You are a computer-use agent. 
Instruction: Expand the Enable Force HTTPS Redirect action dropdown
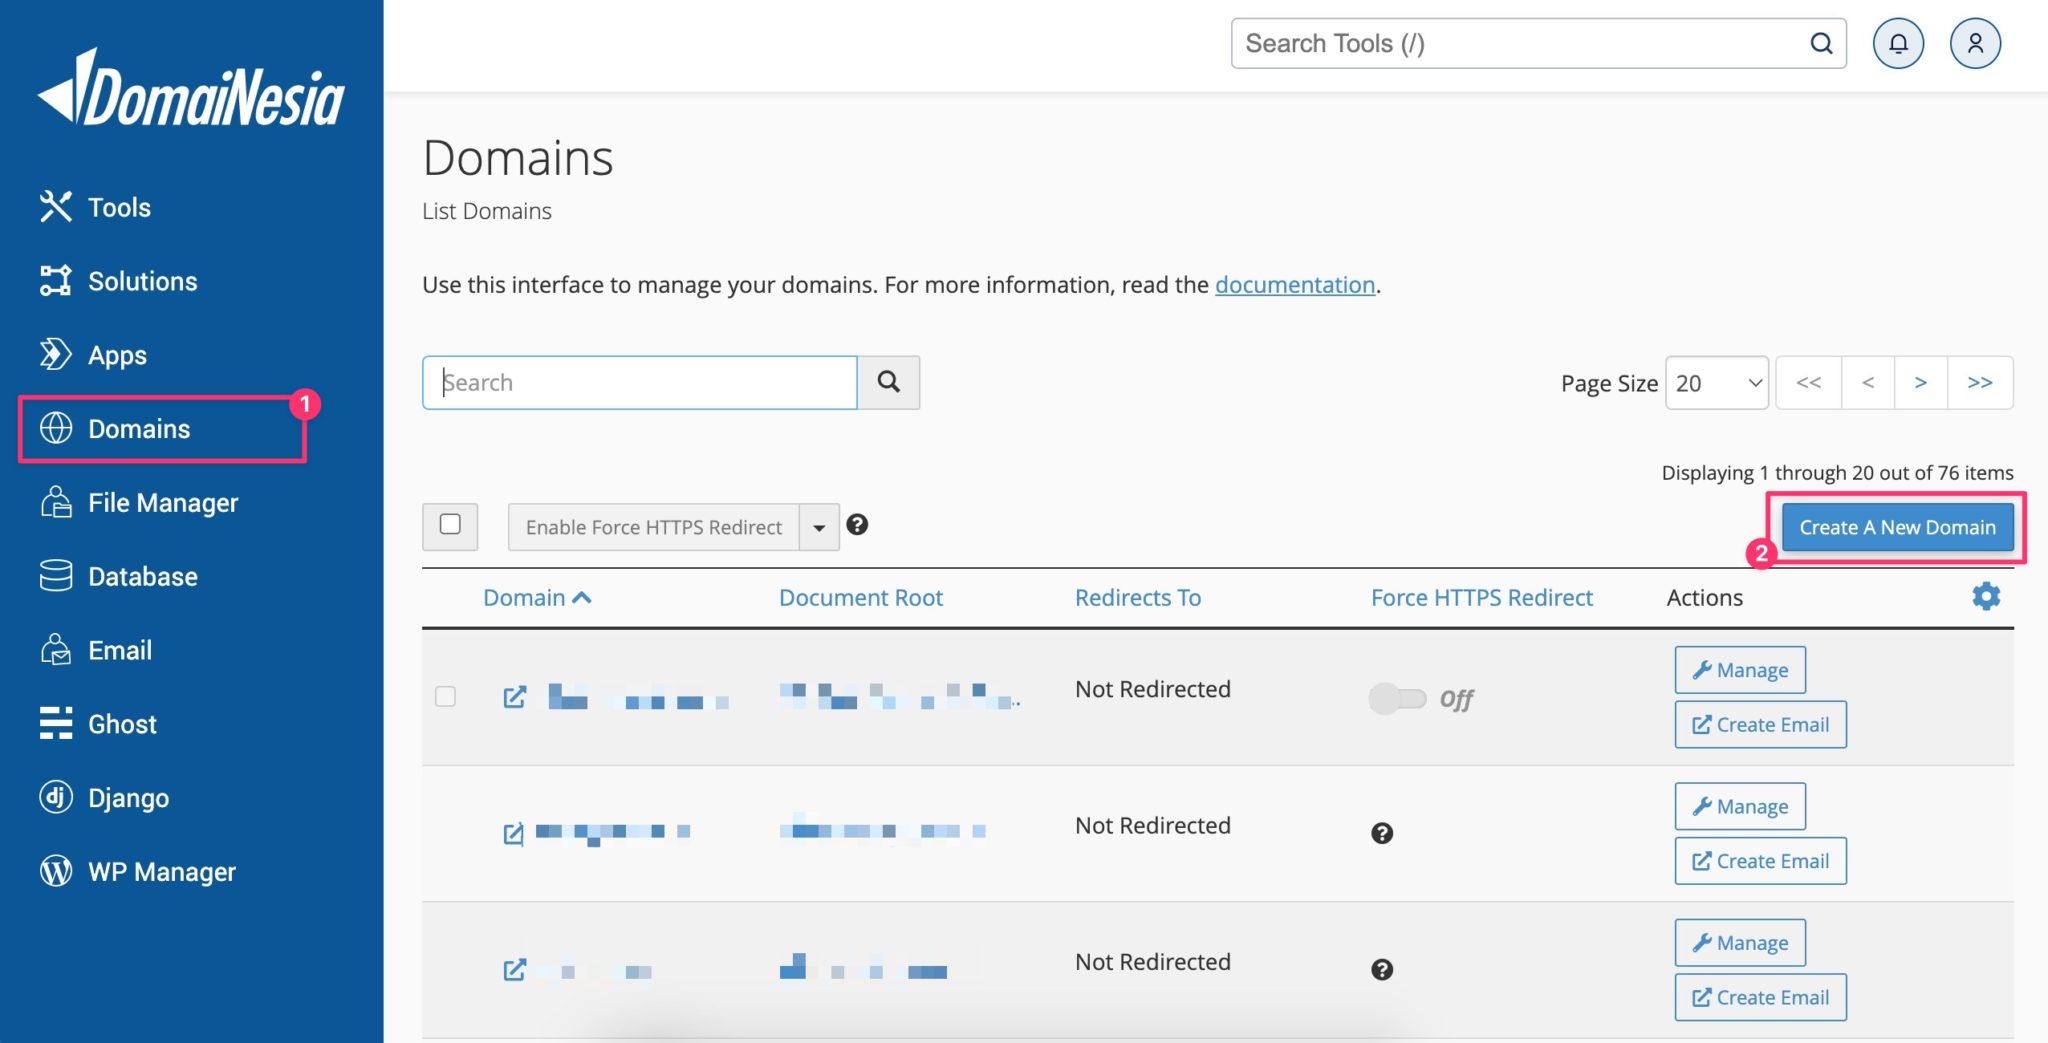click(x=818, y=527)
